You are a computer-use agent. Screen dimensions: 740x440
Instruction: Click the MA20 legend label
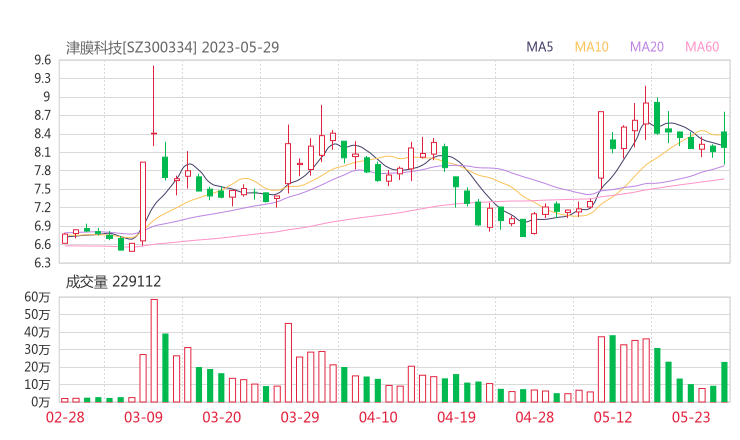tap(647, 47)
